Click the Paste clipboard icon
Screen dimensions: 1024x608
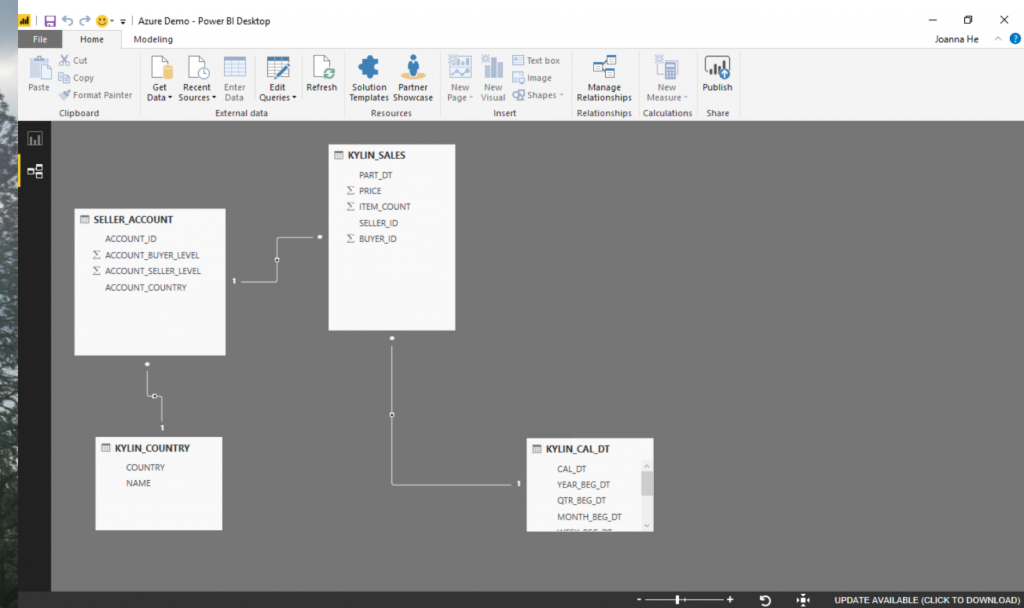(x=39, y=68)
